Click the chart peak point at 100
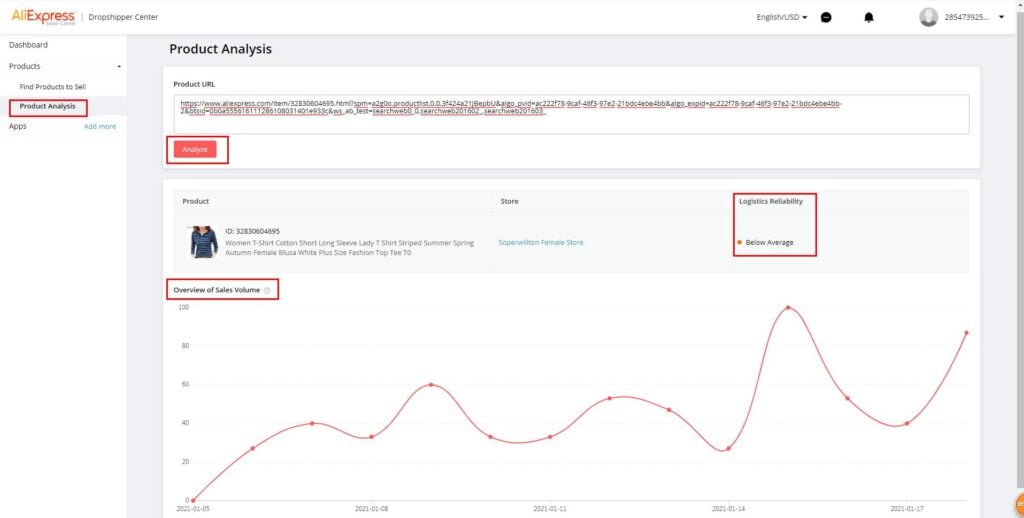The width and height of the screenshot is (1024, 518). (x=788, y=308)
